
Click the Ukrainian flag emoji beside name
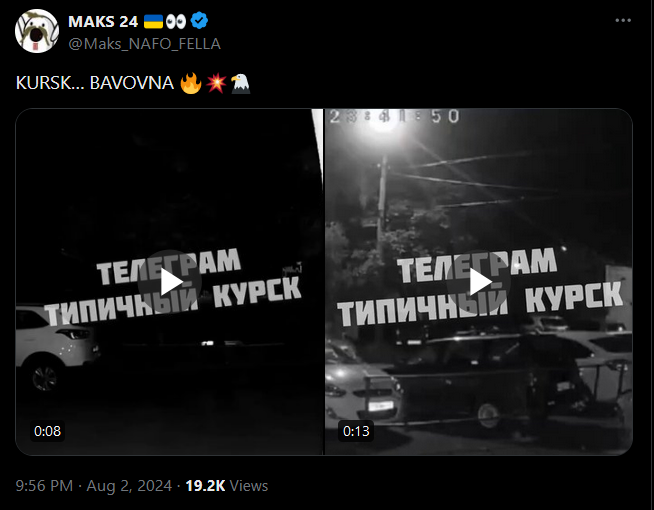(x=153, y=21)
